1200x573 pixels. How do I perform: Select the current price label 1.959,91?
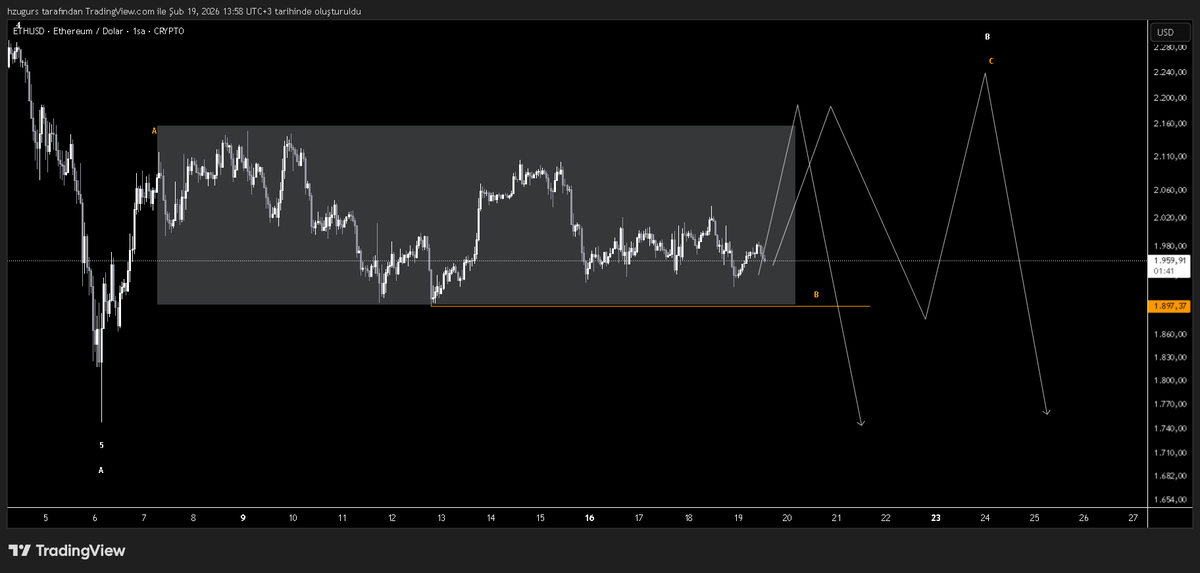click(1171, 260)
